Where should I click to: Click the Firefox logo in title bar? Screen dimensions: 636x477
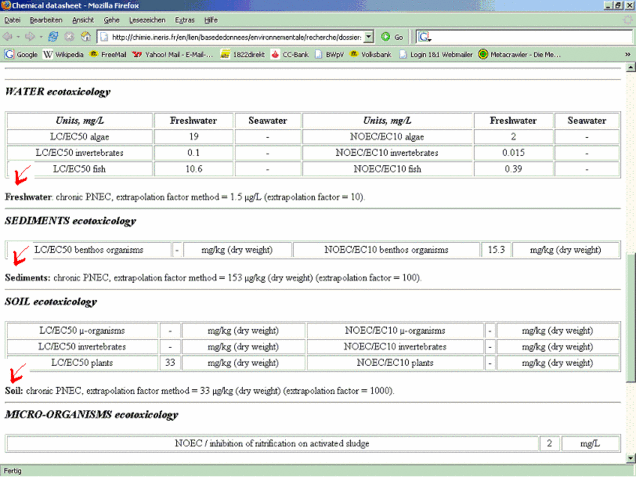click(6, 5)
